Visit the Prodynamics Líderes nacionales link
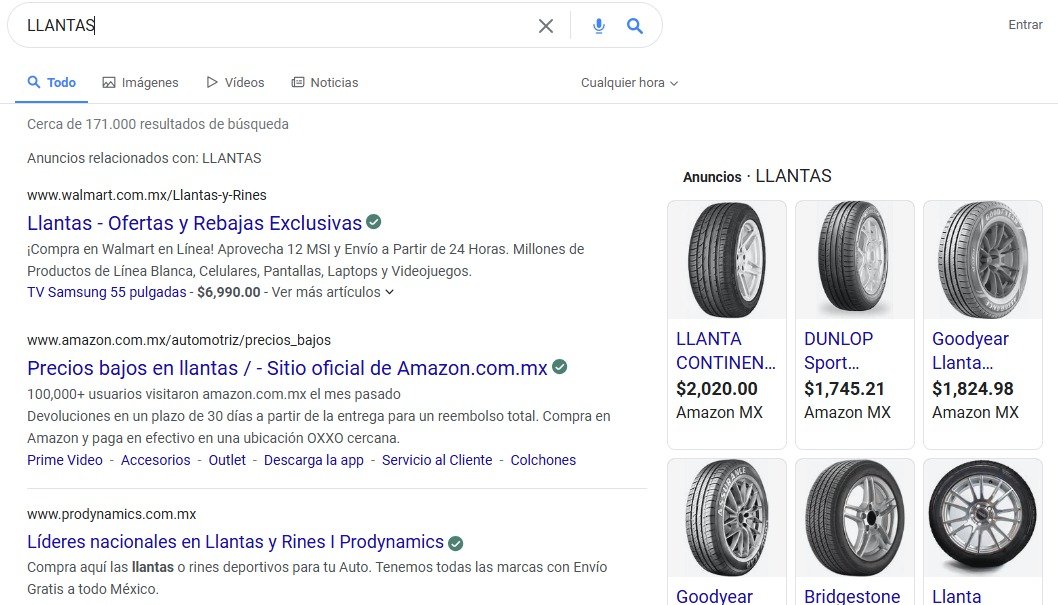 click(x=235, y=541)
